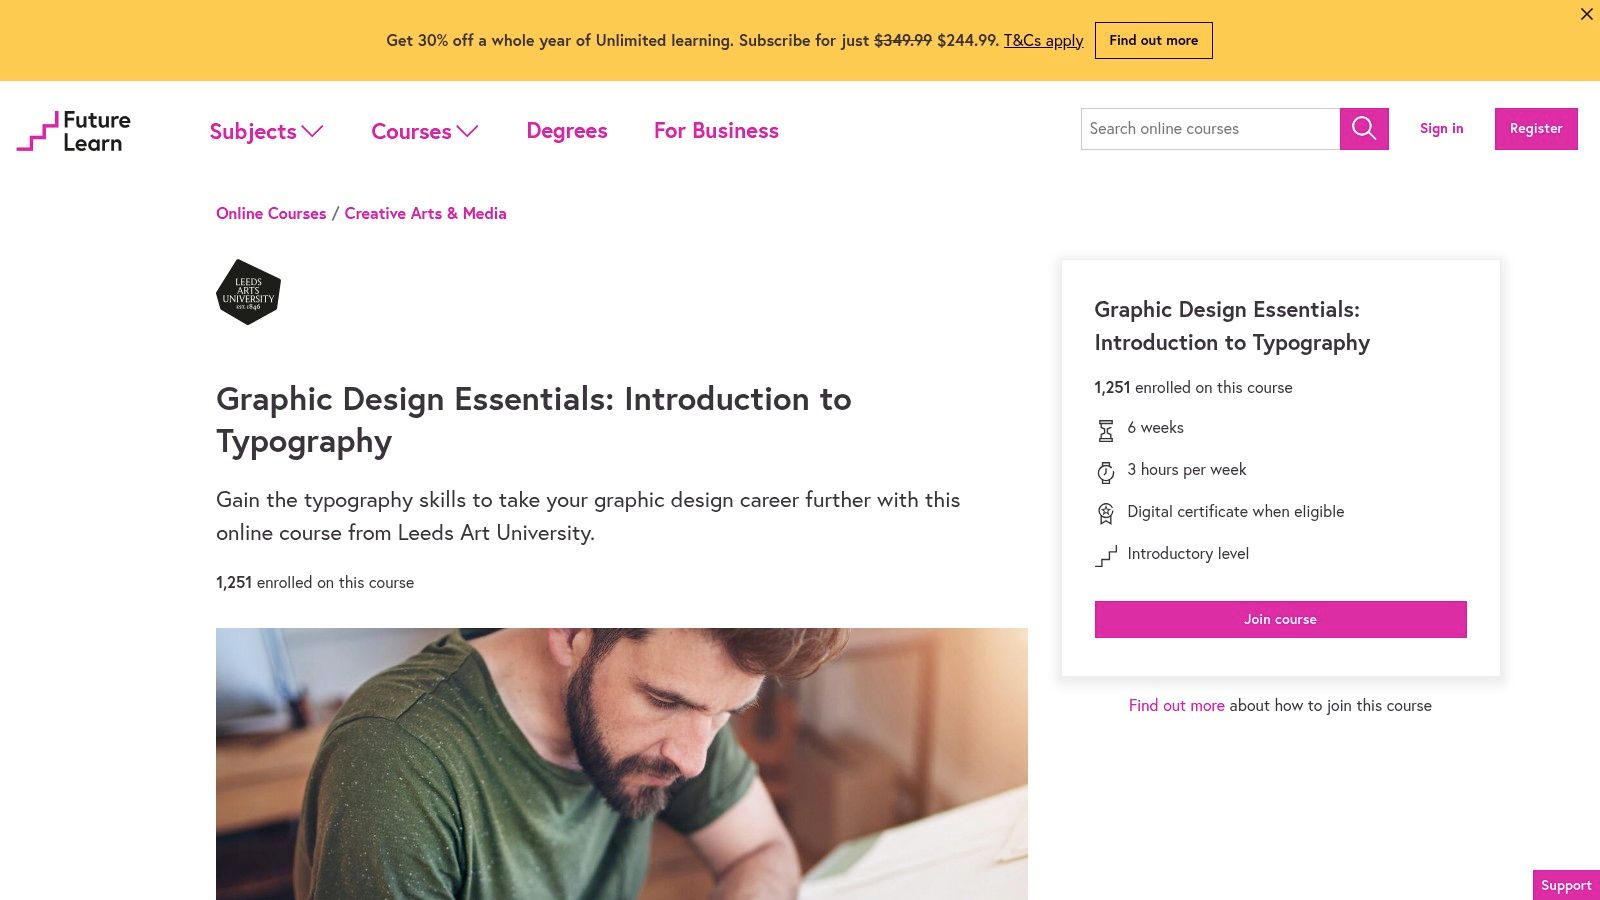Open the Leeds Arts University logo
1600x900 pixels.
coord(248,292)
